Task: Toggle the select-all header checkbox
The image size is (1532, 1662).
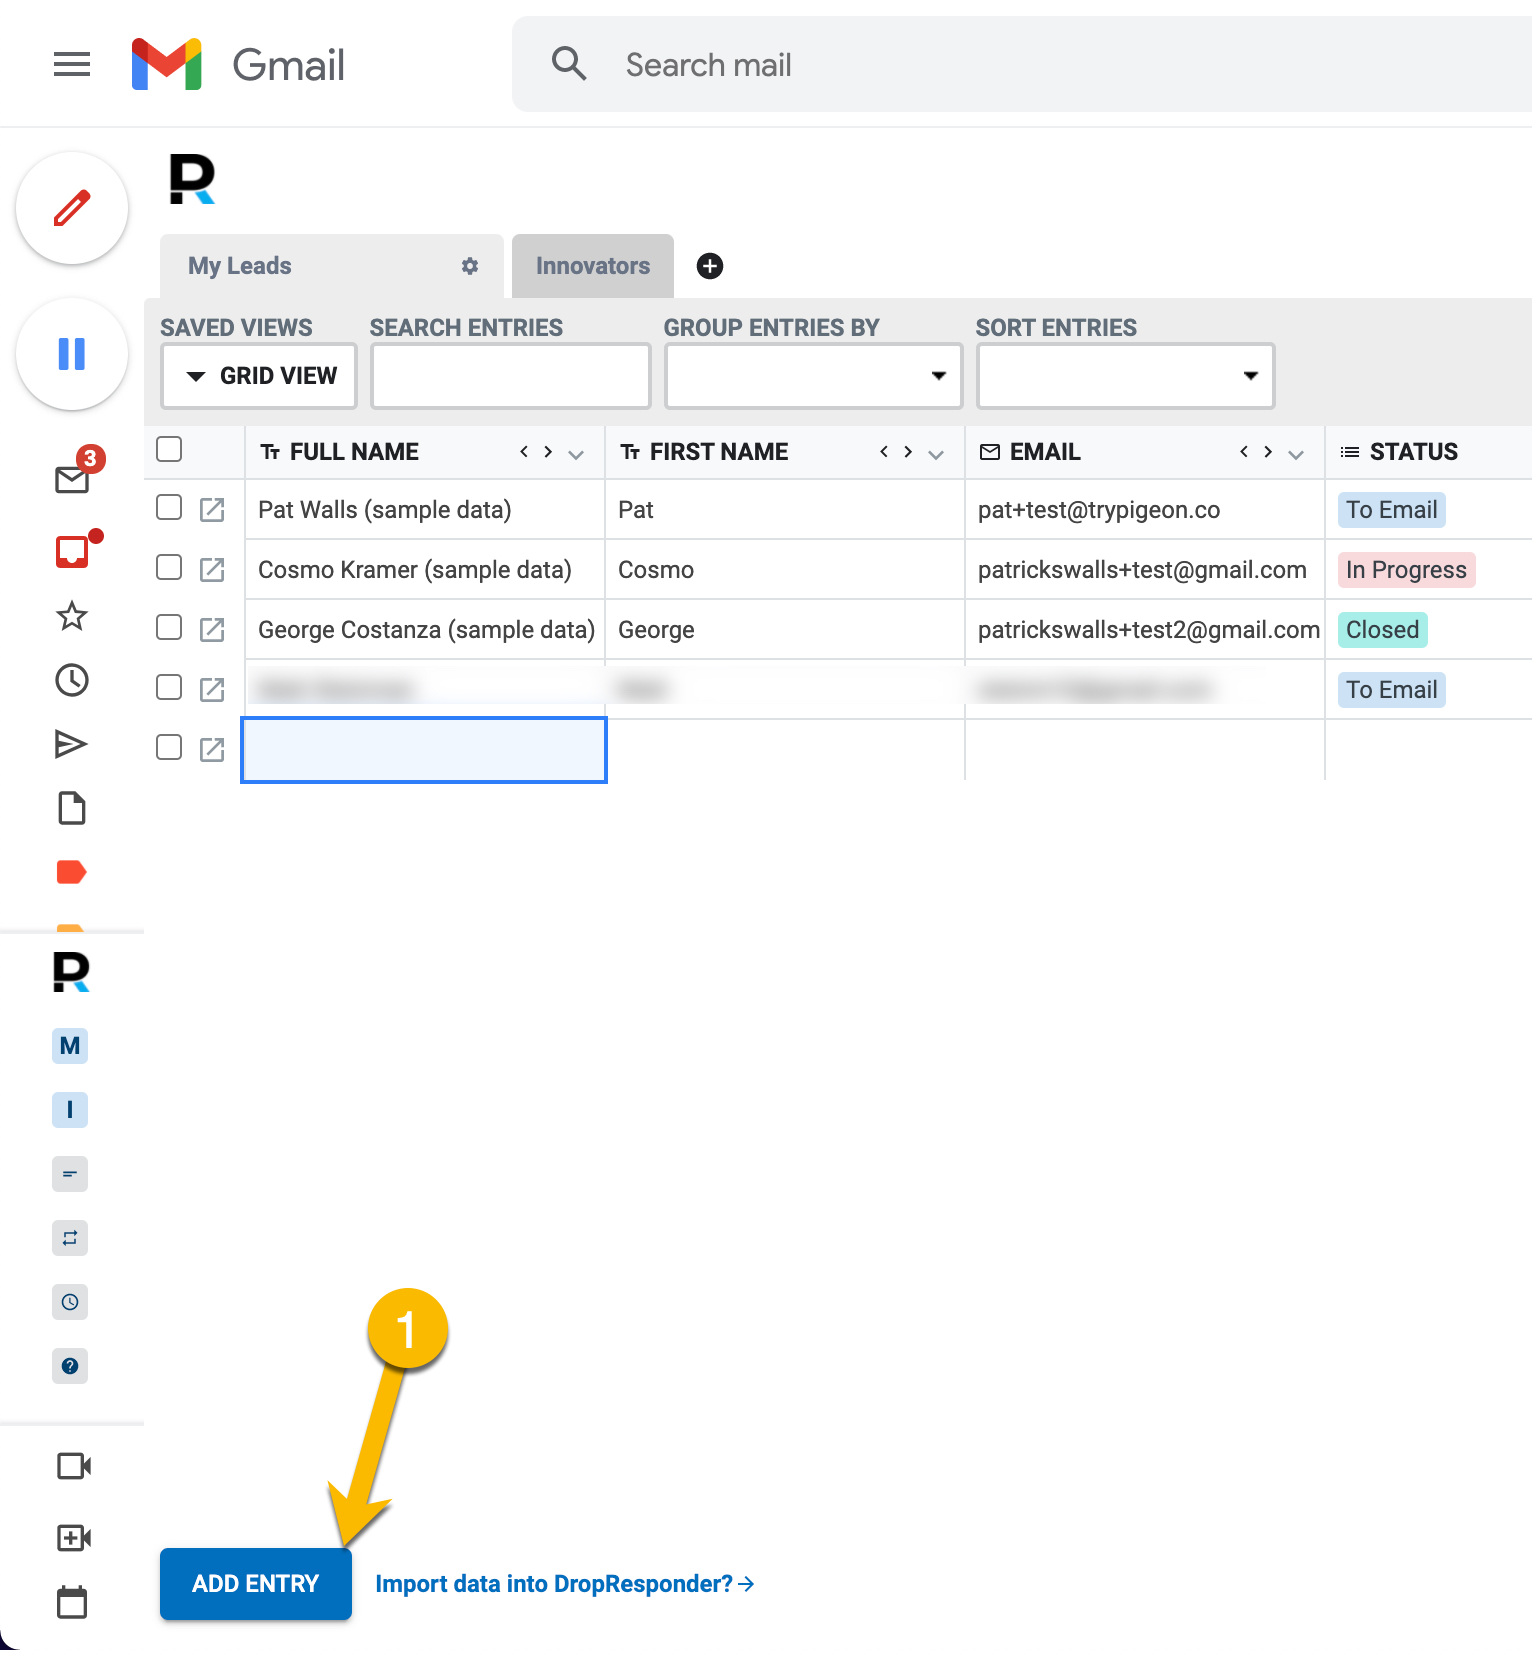Action: click(169, 450)
